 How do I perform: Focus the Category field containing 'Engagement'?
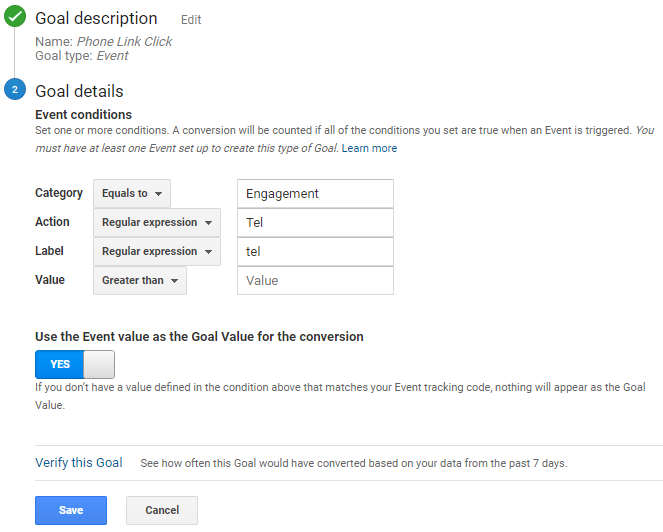click(315, 193)
